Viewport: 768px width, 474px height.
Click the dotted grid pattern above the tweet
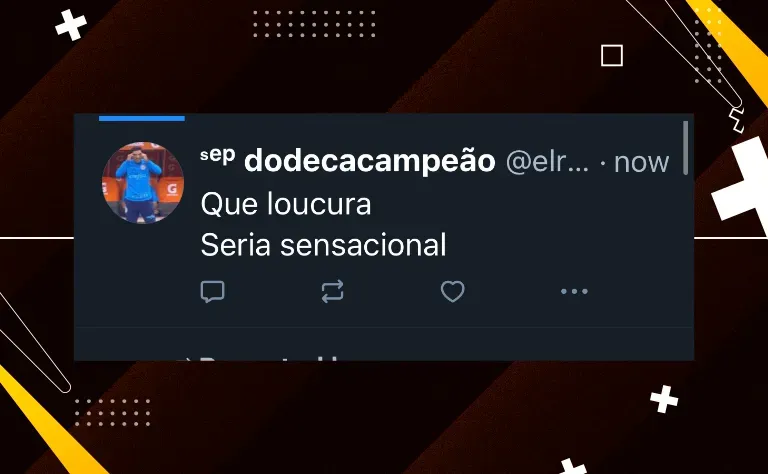pos(314,24)
